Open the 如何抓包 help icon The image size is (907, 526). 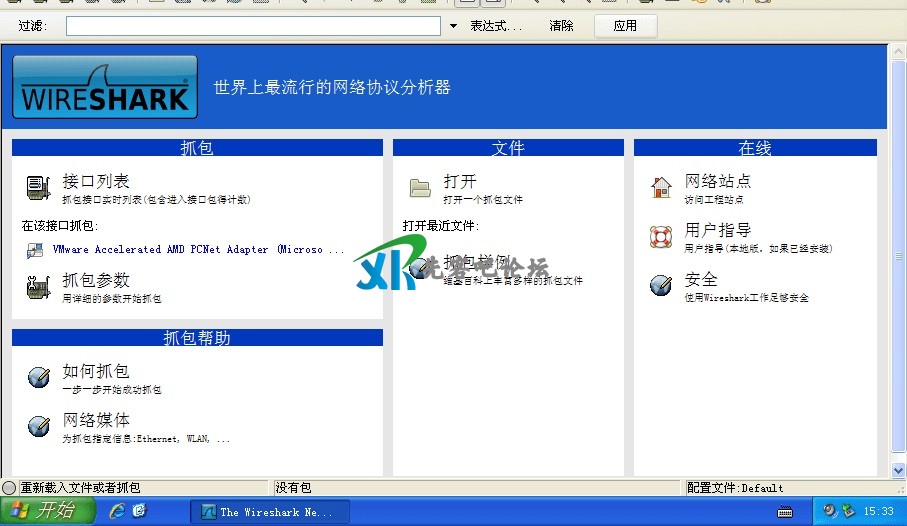tap(38, 377)
